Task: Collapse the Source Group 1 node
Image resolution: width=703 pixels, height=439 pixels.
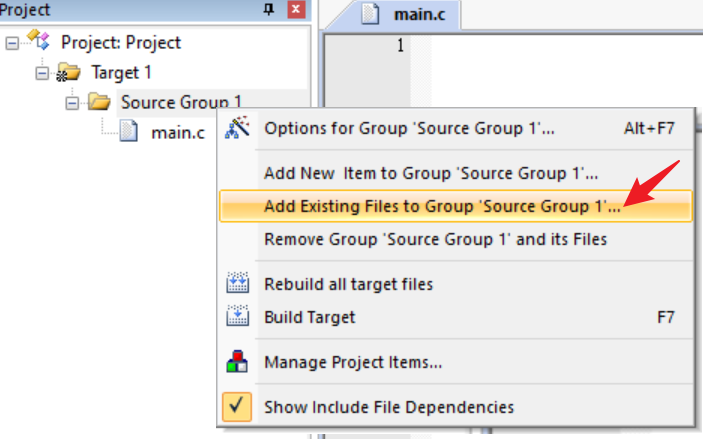Action: point(72,102)
